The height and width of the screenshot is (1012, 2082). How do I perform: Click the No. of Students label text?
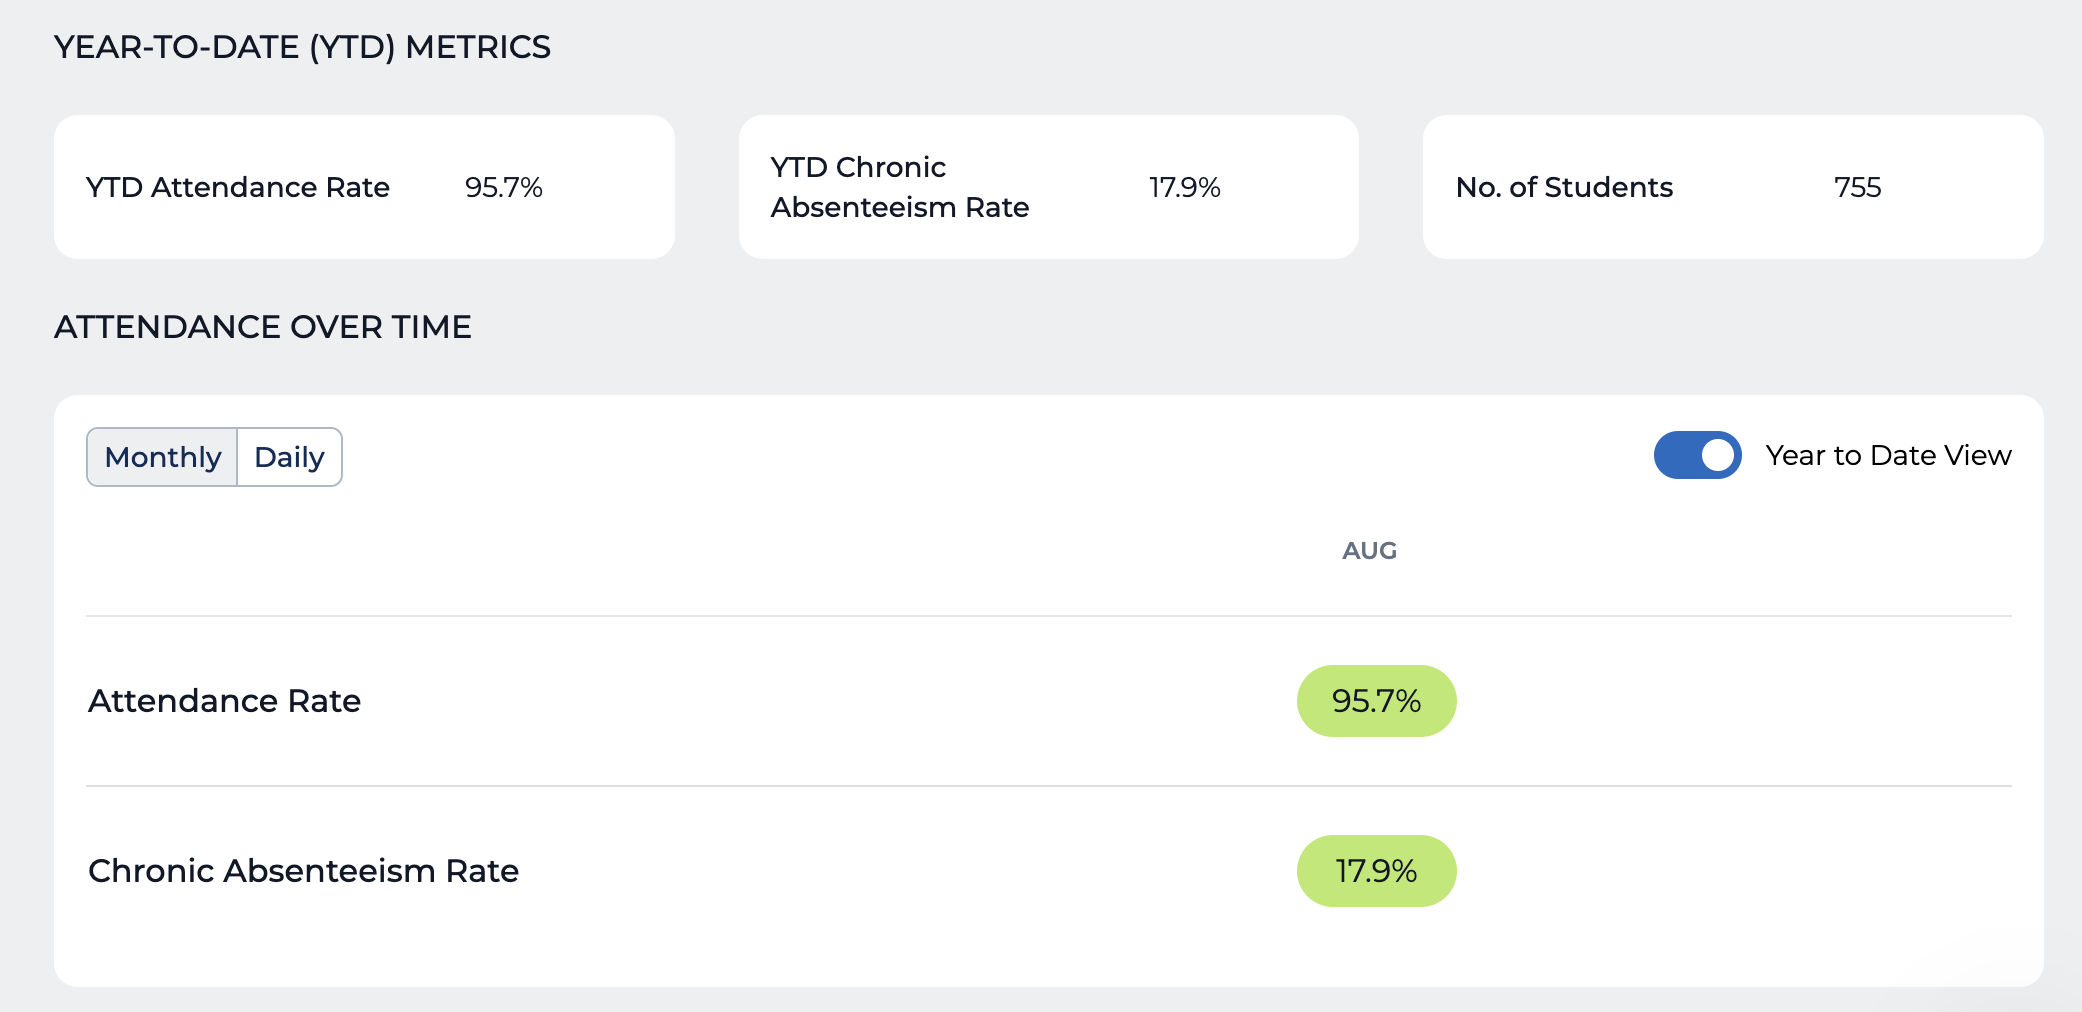pyautogui.click(x=1564, y=187)
